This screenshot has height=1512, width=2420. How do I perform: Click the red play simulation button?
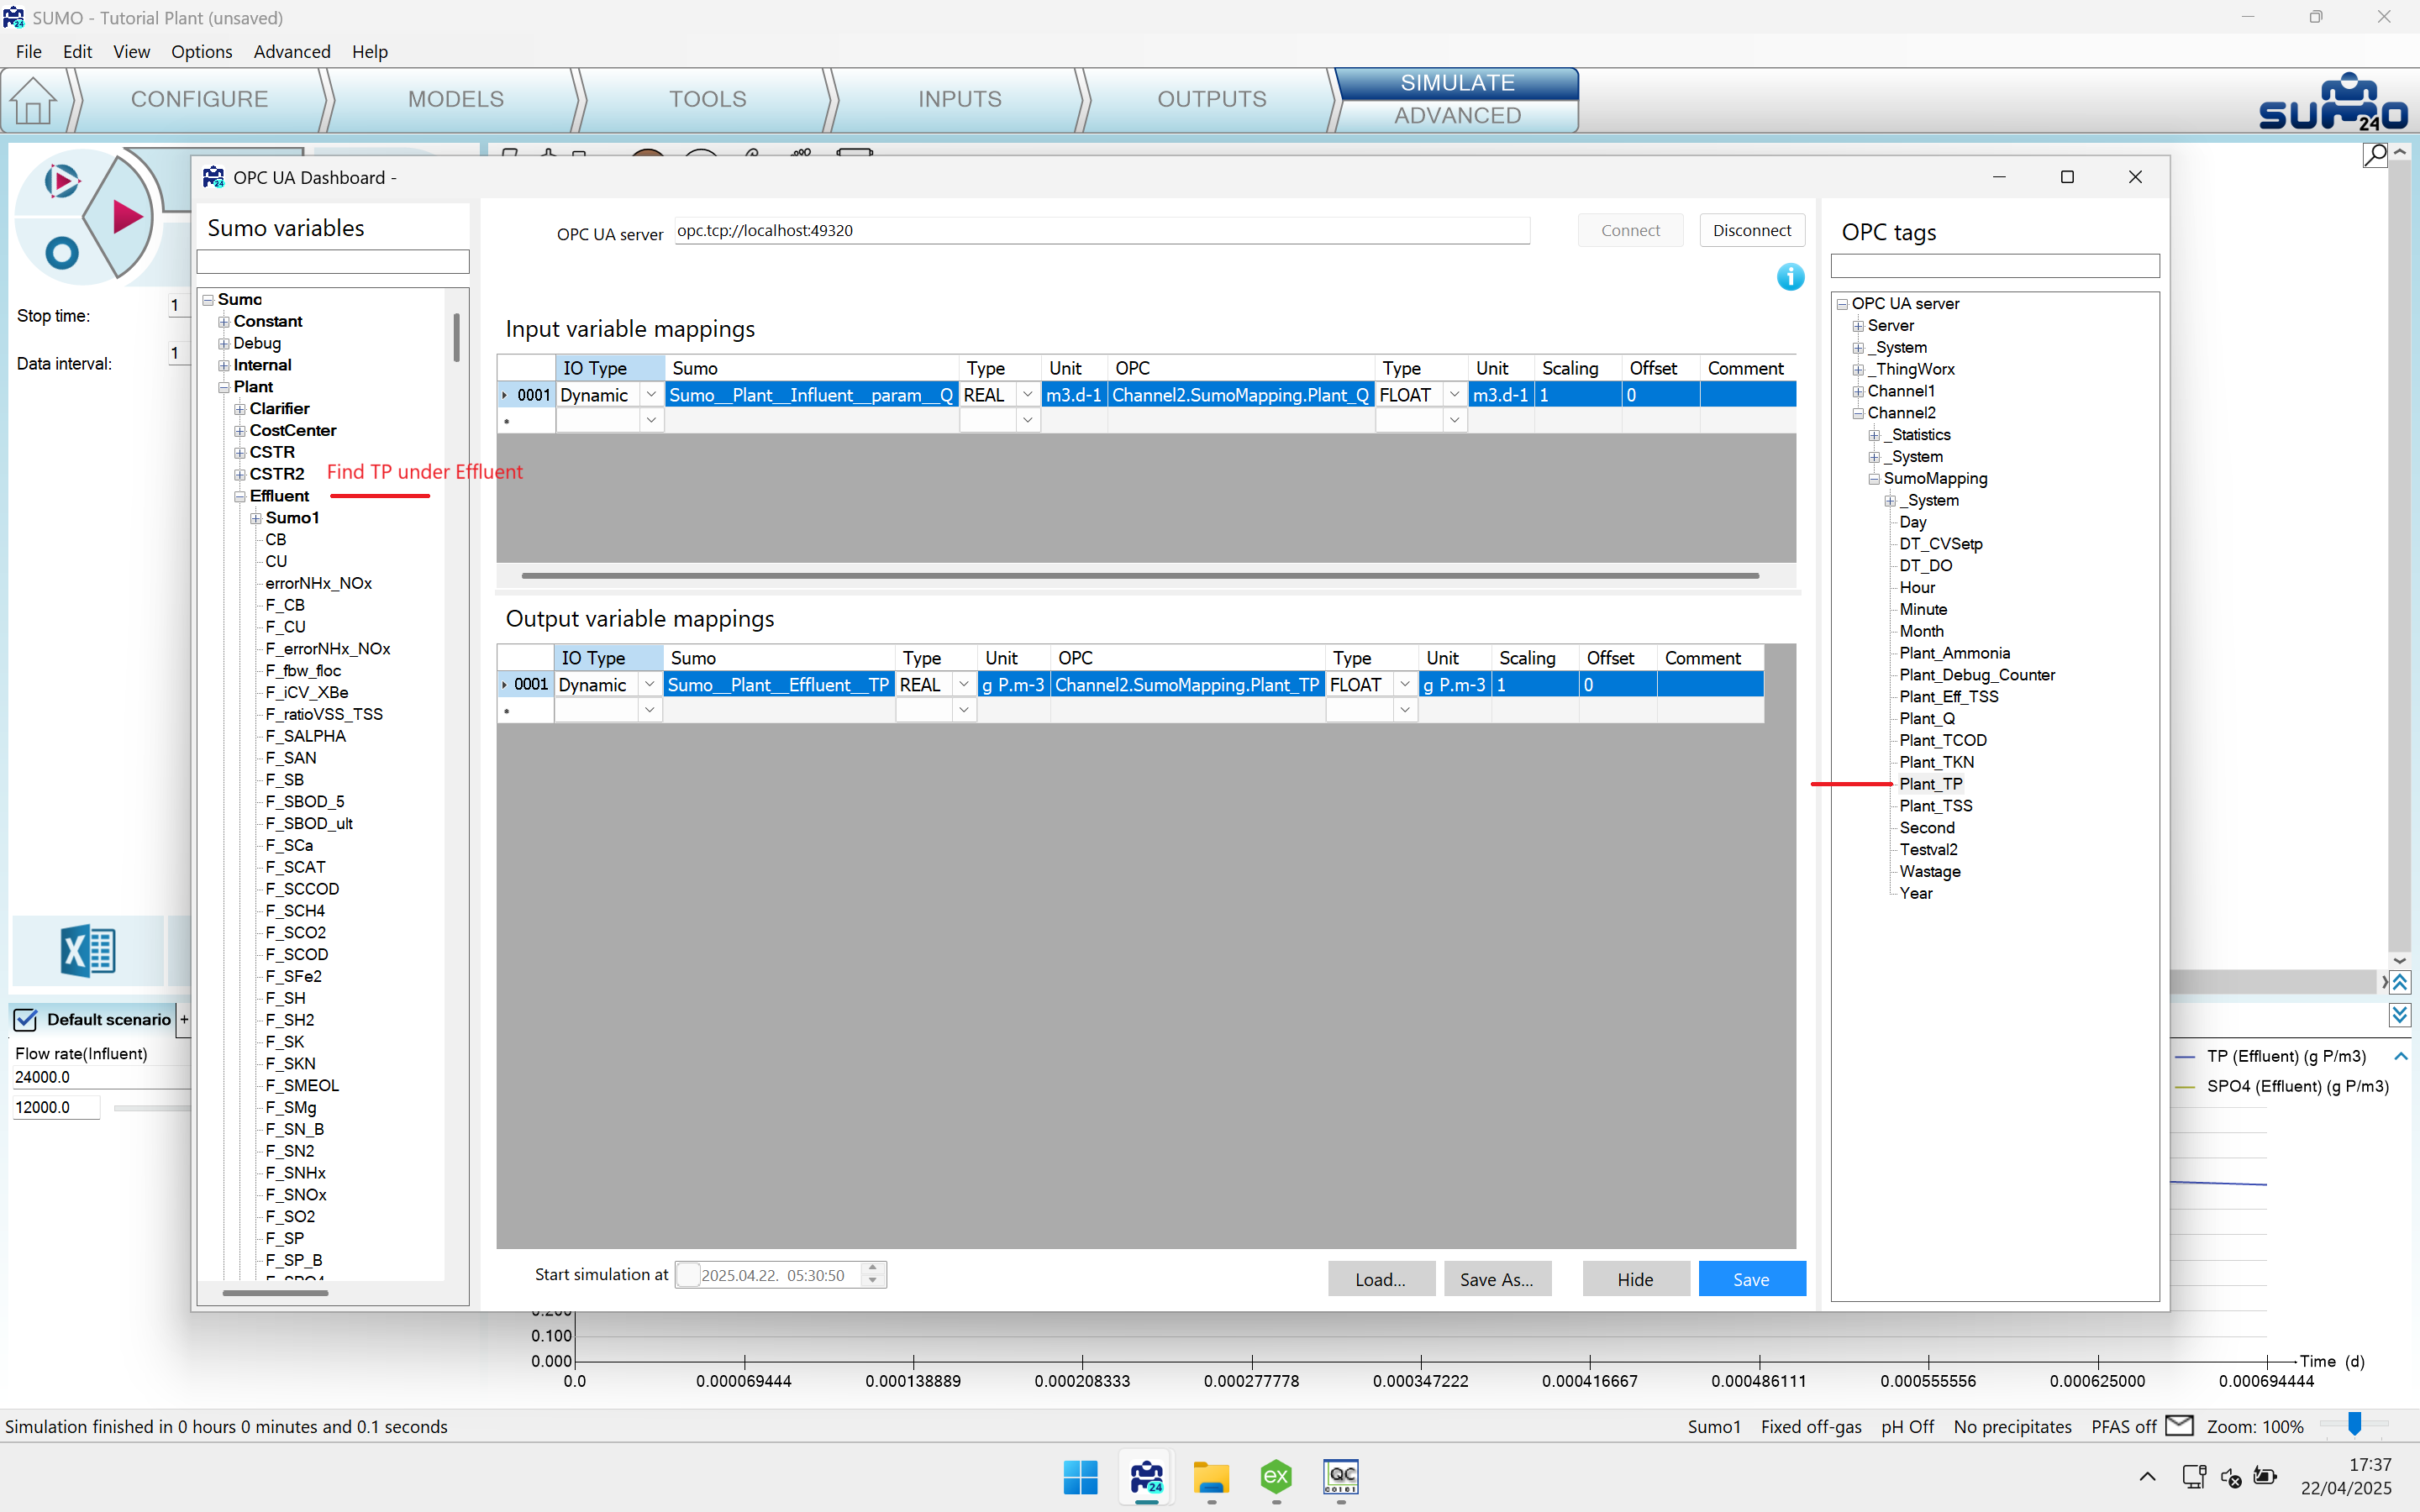(126, 216)
